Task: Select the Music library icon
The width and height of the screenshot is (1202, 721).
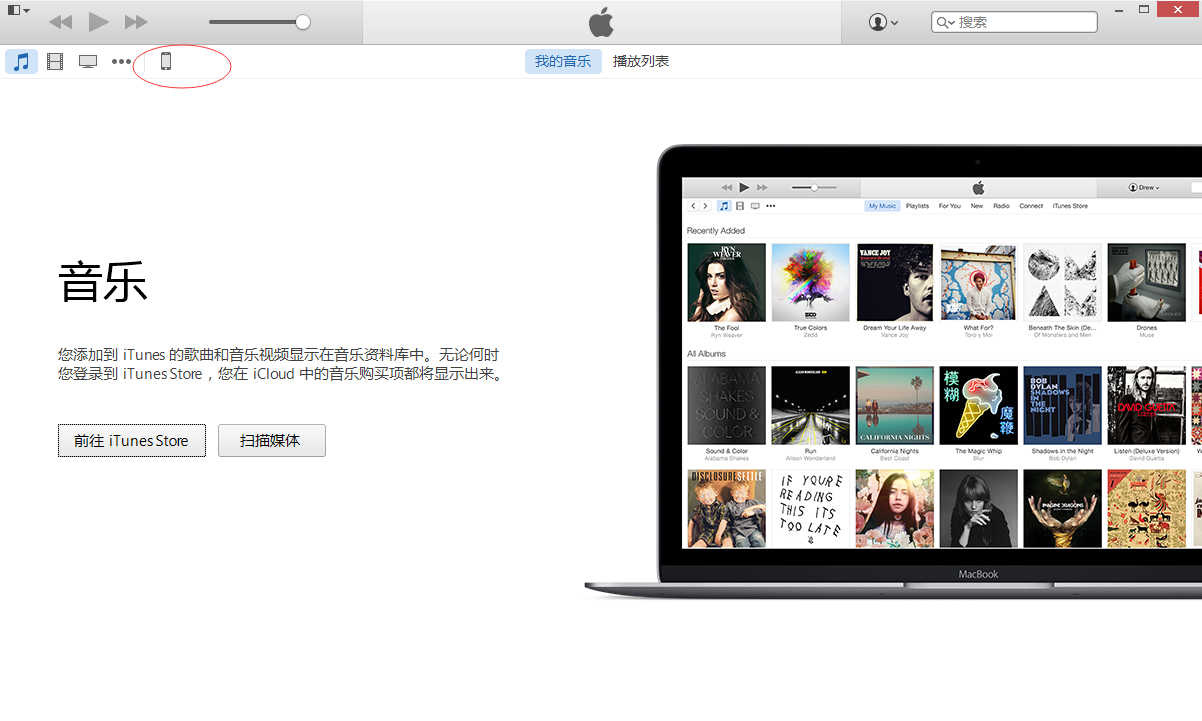Action: pos(21,61)
